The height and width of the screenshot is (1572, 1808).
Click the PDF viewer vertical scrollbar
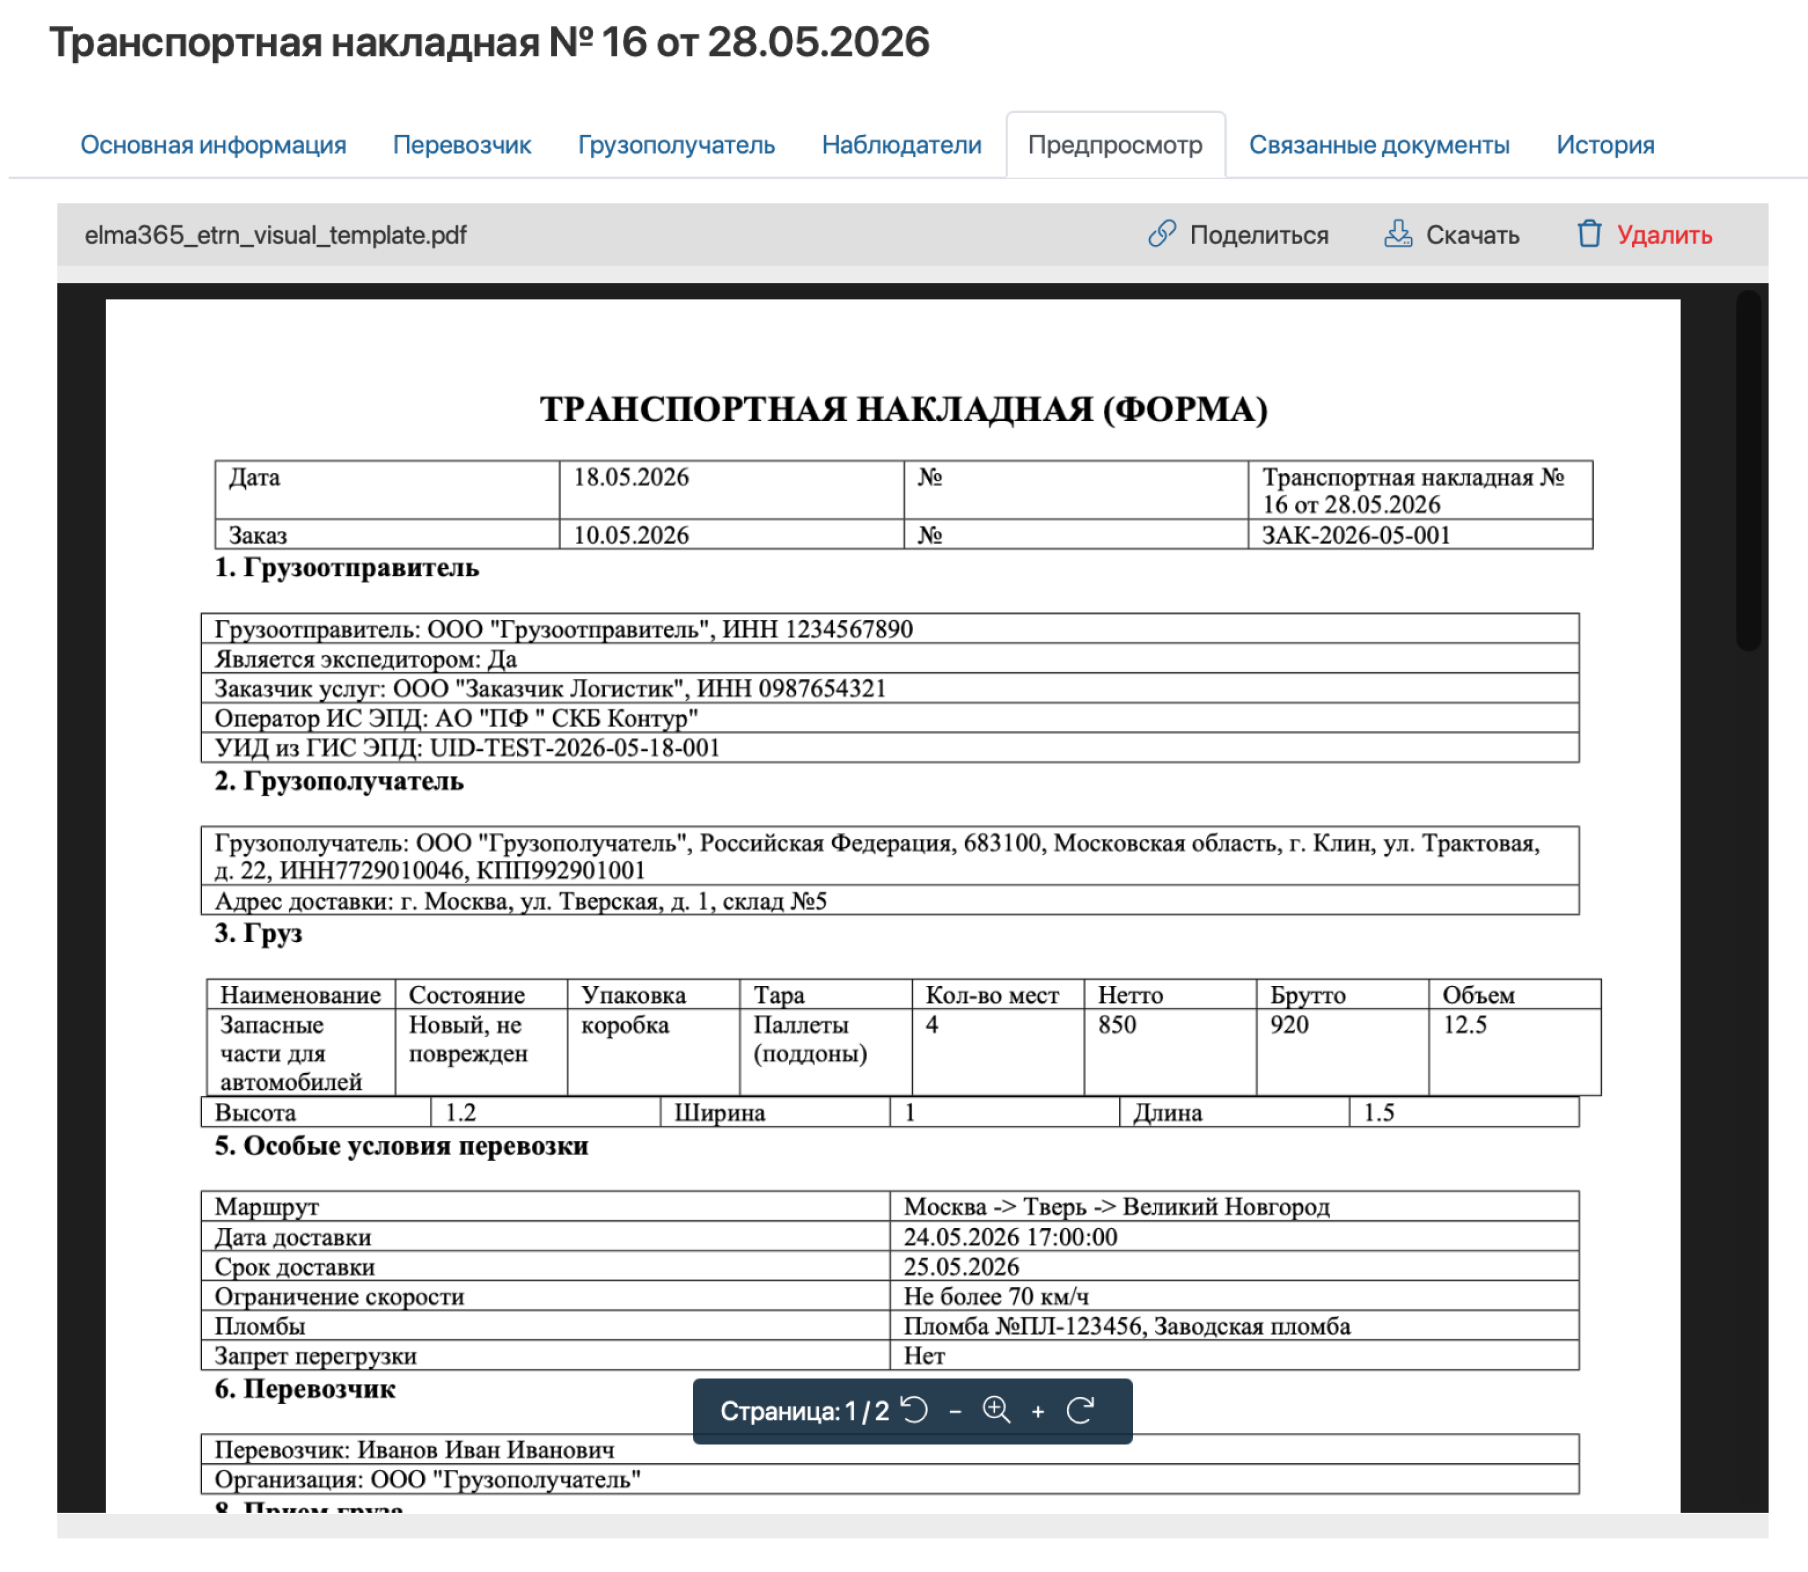coord(1748,470)
